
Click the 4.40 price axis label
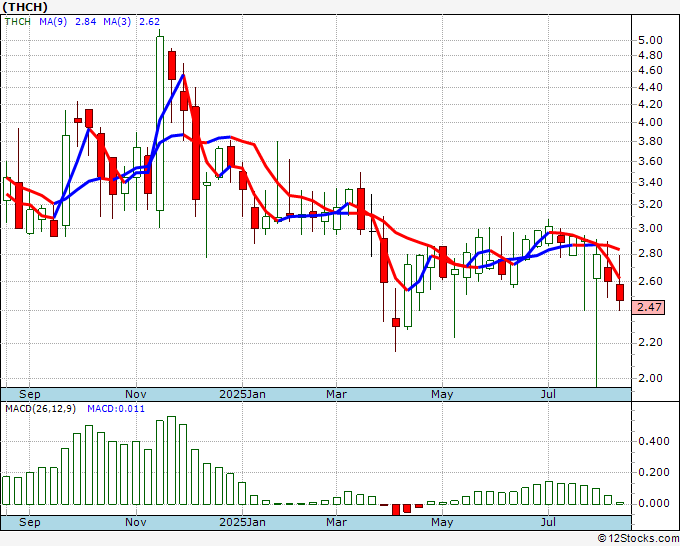click(651, 87)
